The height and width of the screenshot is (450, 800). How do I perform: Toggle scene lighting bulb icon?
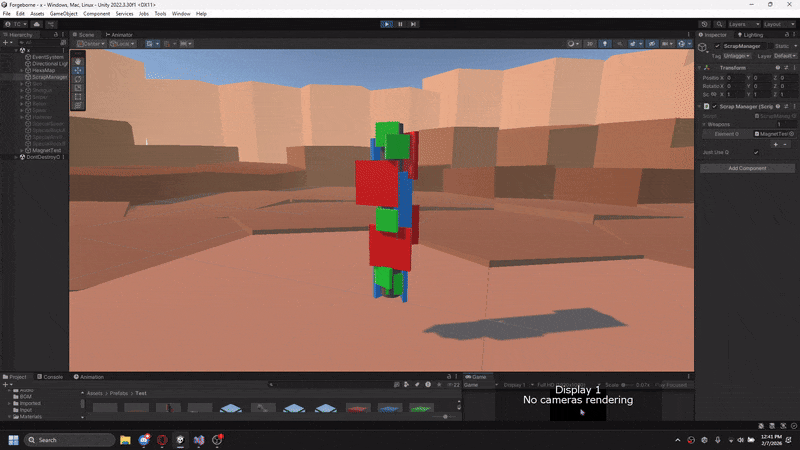click(605, 44)
